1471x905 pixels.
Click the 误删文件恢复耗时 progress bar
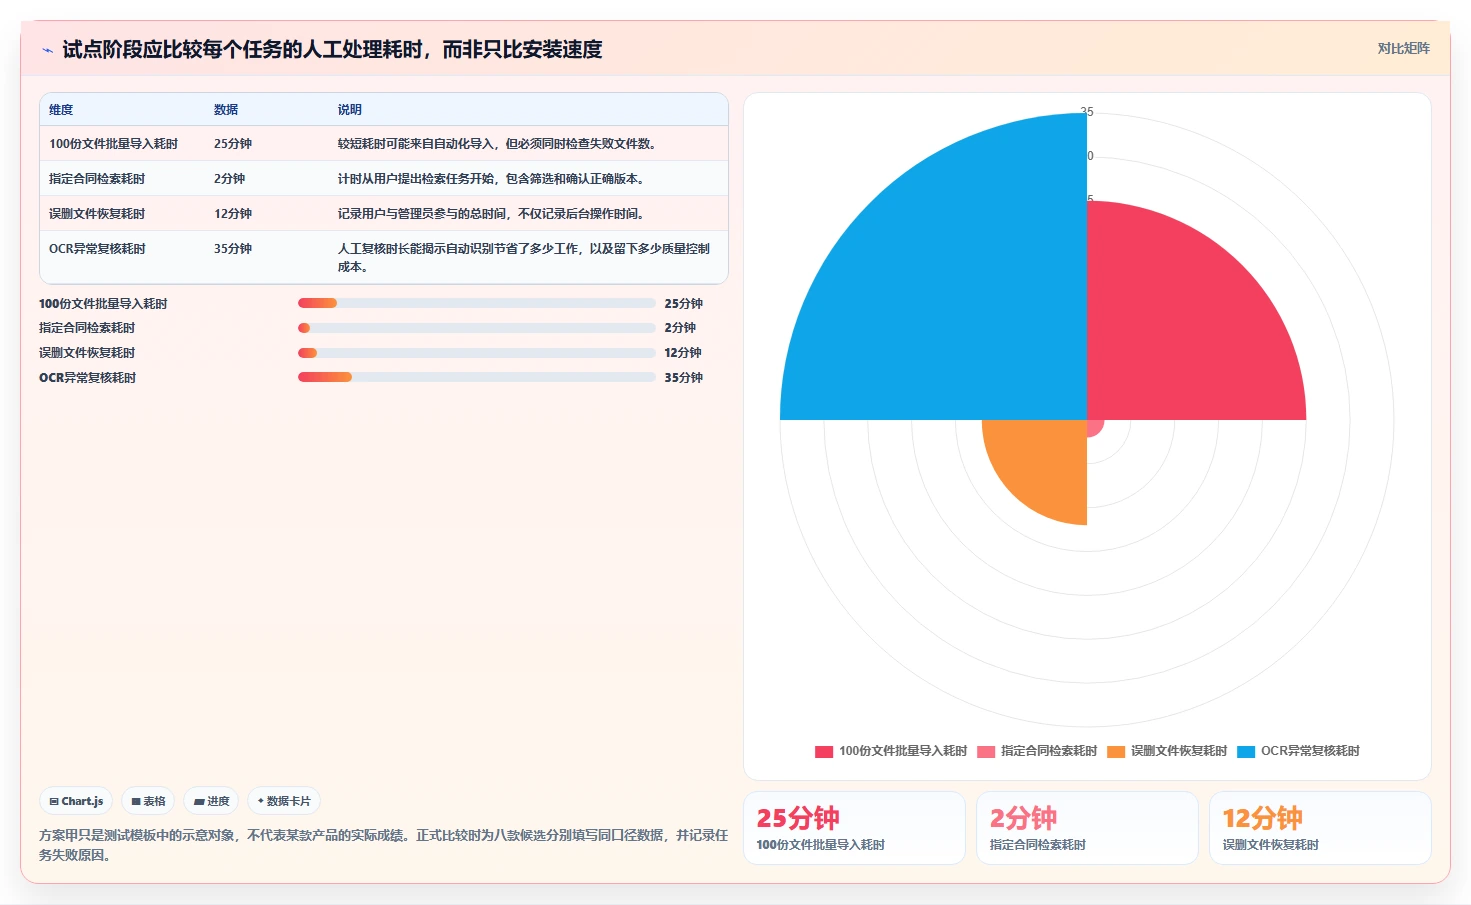[x=476, y=353]
